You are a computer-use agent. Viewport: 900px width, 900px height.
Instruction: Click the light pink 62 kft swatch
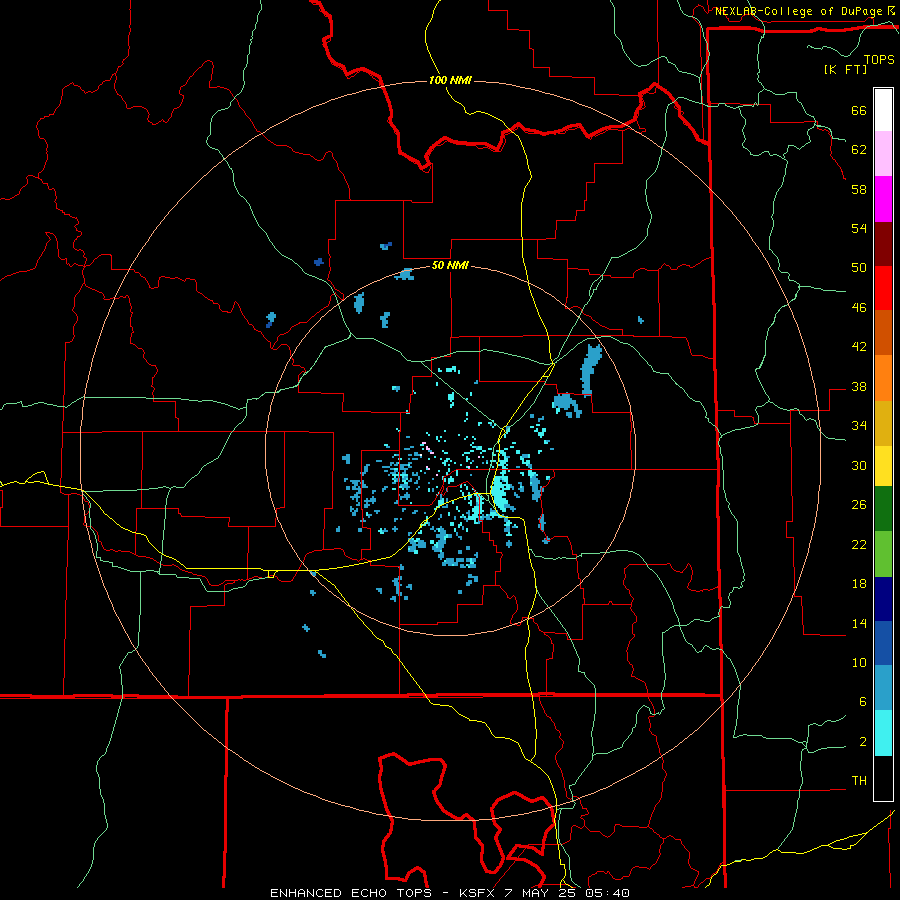[x=883, y=154]
